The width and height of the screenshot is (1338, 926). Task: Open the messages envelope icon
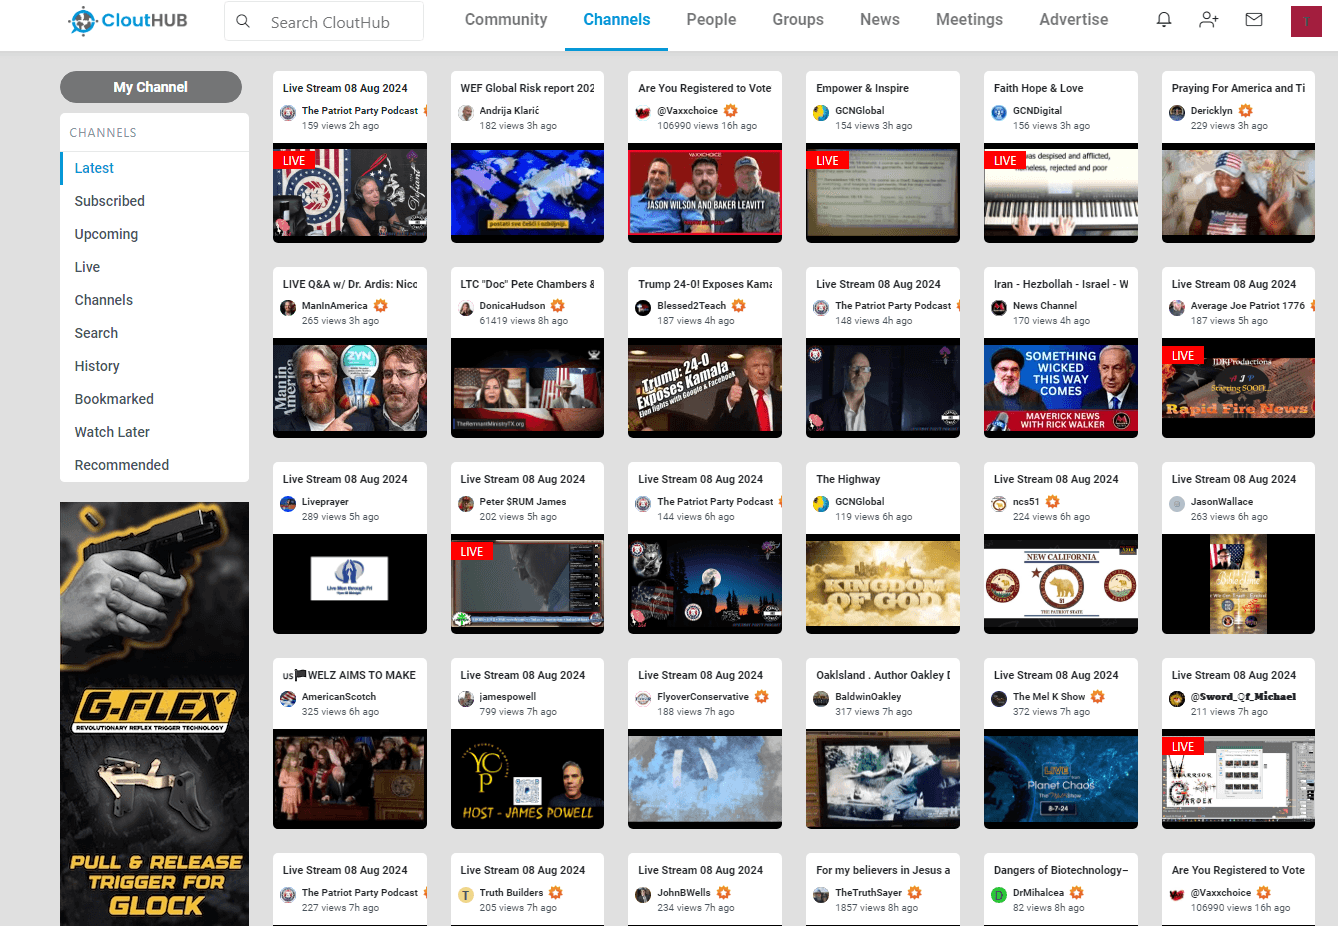tap(1254, 20)
